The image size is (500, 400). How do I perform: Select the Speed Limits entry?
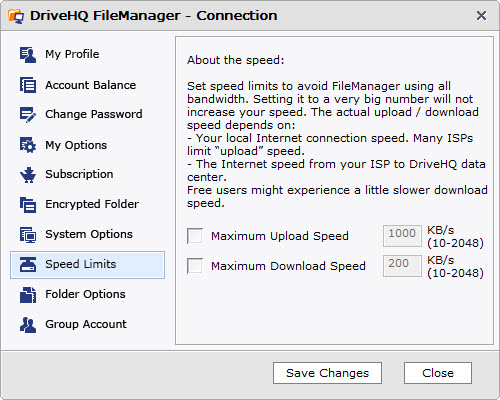[87, 265]
